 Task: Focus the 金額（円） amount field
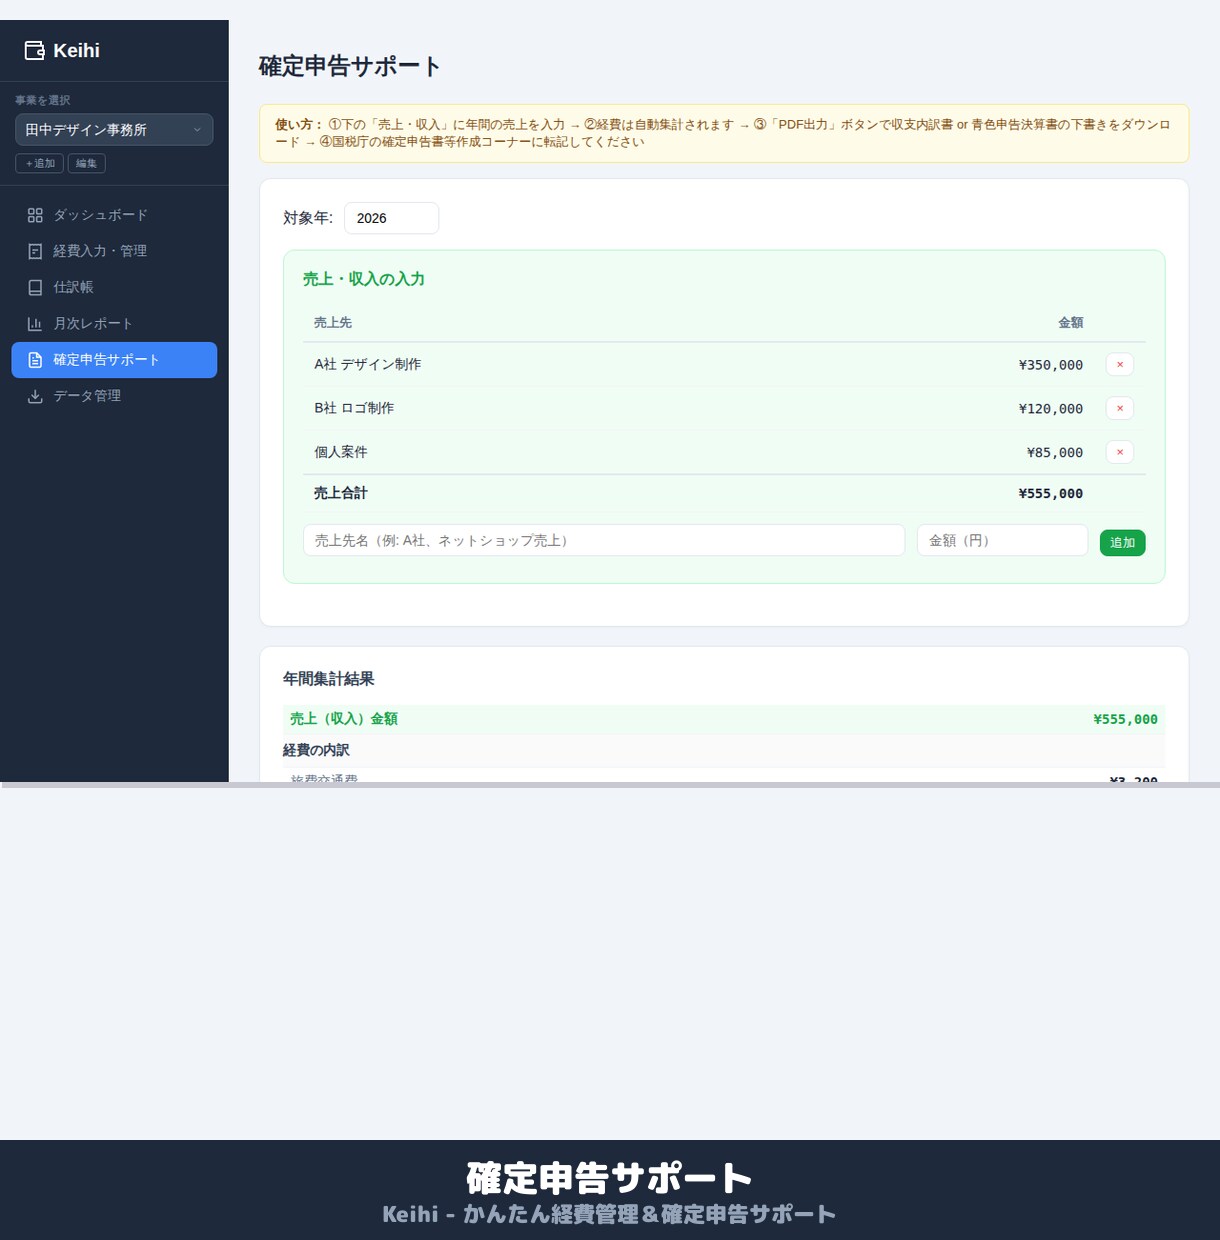(1002, 540)
